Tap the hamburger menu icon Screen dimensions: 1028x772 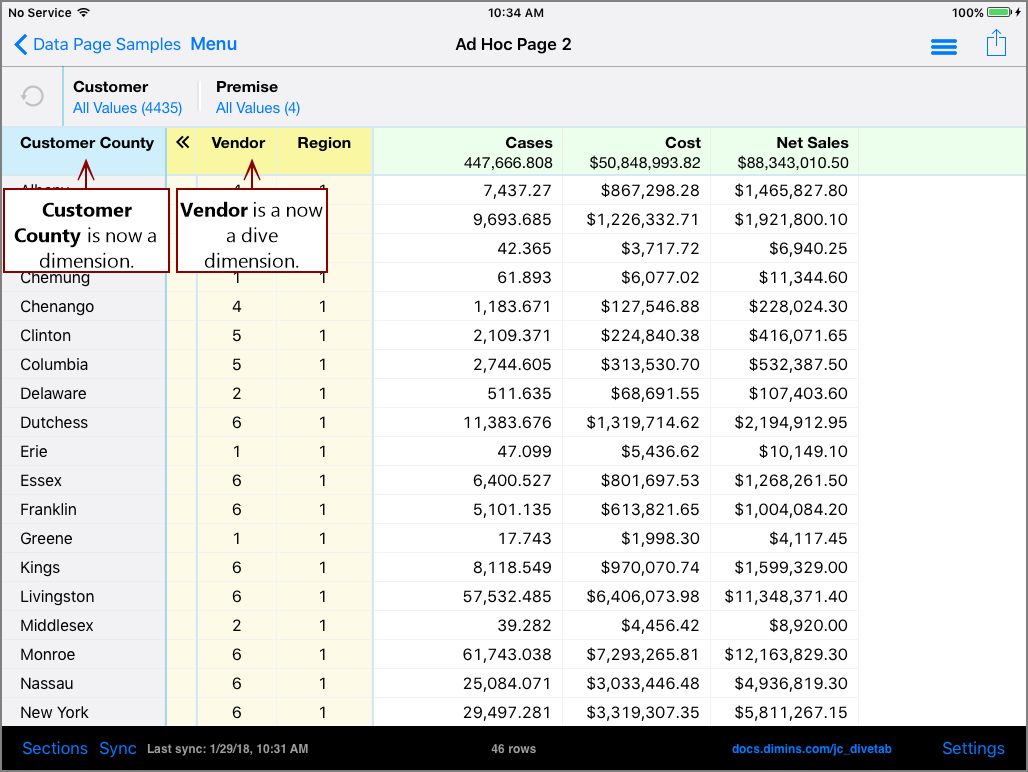(x=943, y=47)
